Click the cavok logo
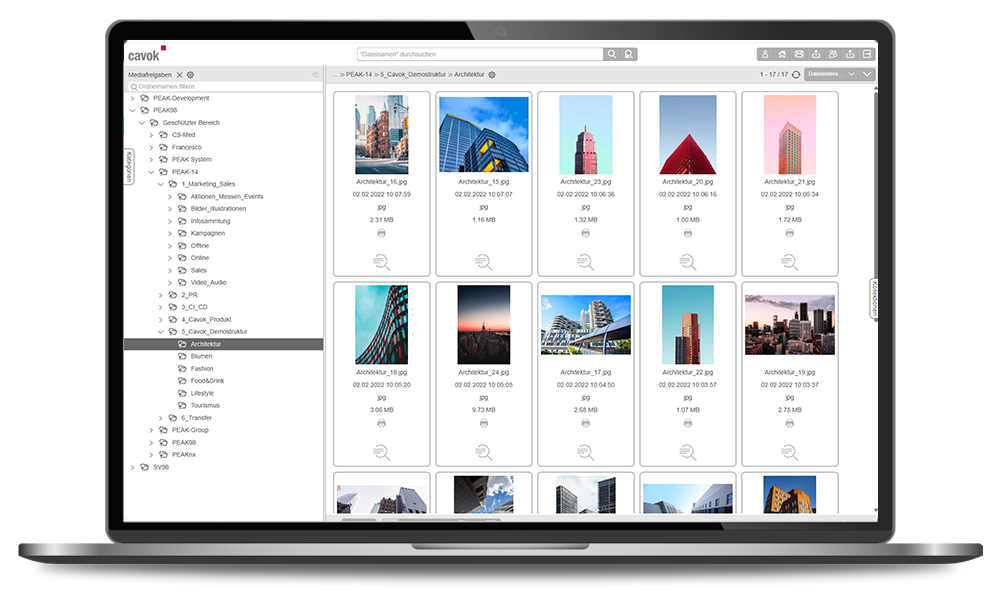This screenshot has width=1000, height=605. pos(147,54)
